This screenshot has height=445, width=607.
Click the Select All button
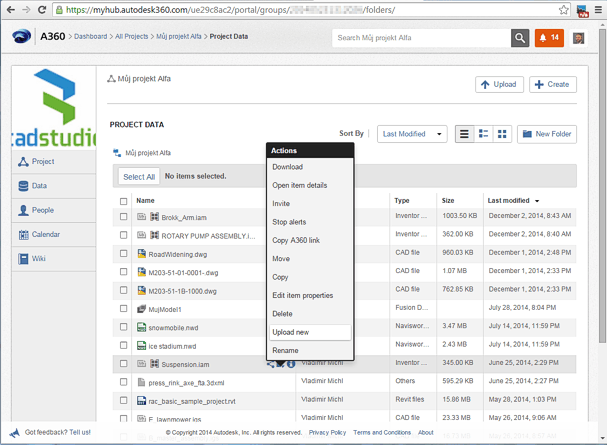click(139, 177)
